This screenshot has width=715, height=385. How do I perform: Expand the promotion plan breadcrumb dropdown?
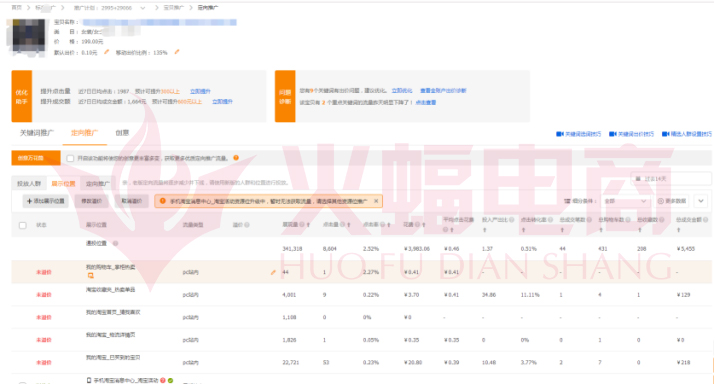143,8
